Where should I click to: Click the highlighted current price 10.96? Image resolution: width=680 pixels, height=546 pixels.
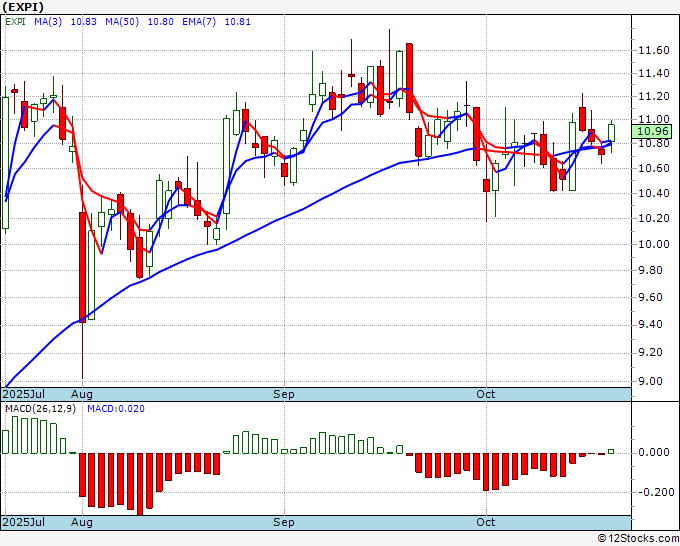[x=653, y=131]
